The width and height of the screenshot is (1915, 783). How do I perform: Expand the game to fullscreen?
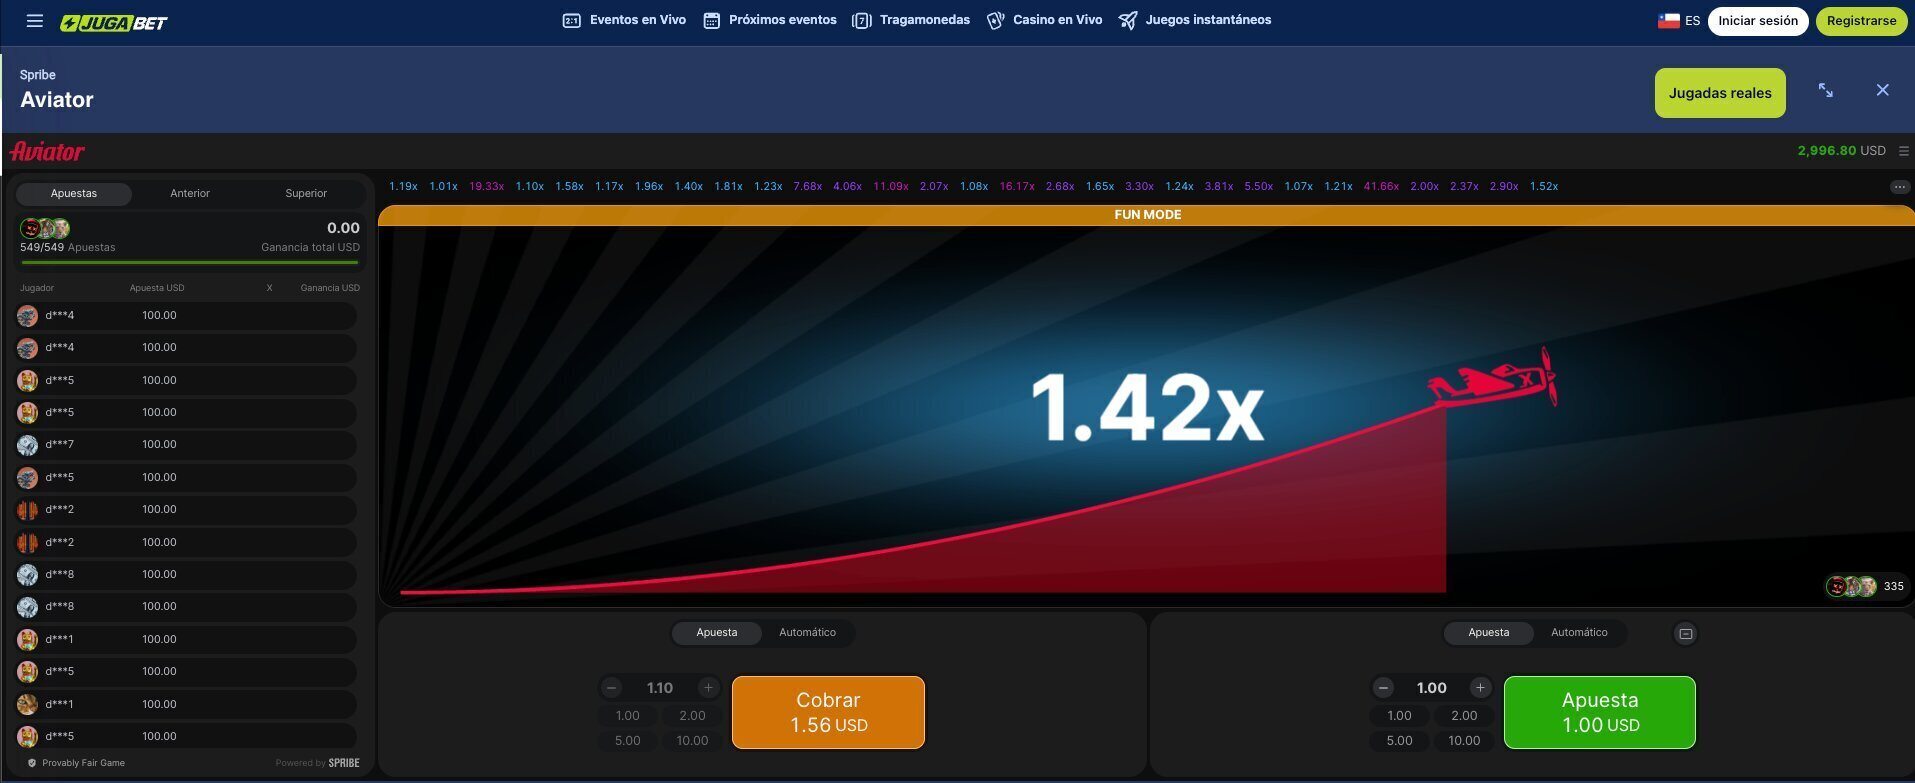1826,90
